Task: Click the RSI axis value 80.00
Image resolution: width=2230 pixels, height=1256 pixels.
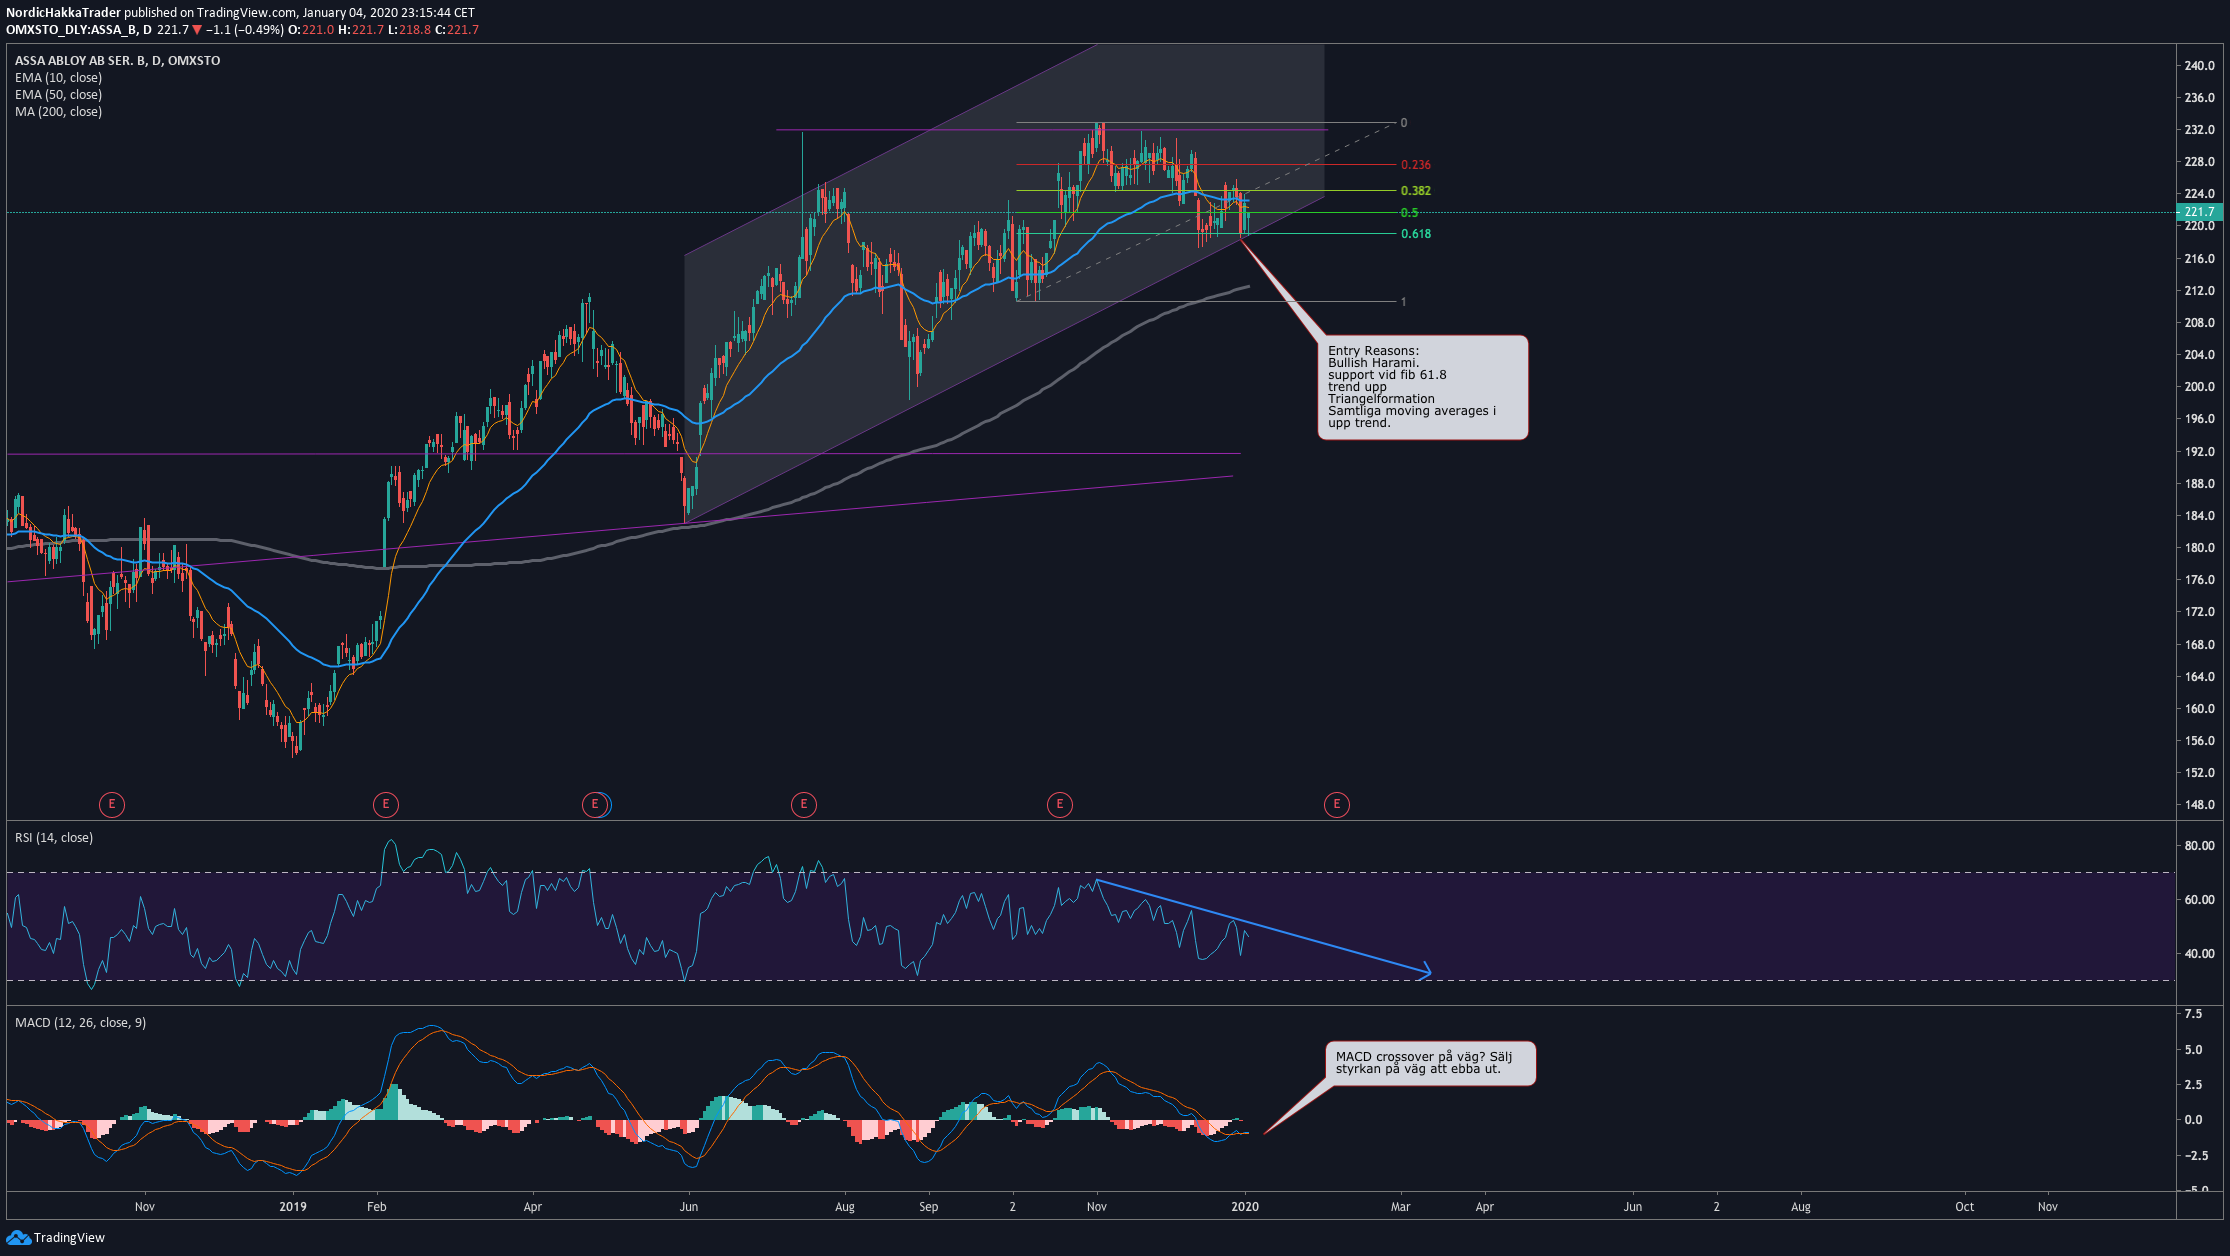Action: point(2199,846)
